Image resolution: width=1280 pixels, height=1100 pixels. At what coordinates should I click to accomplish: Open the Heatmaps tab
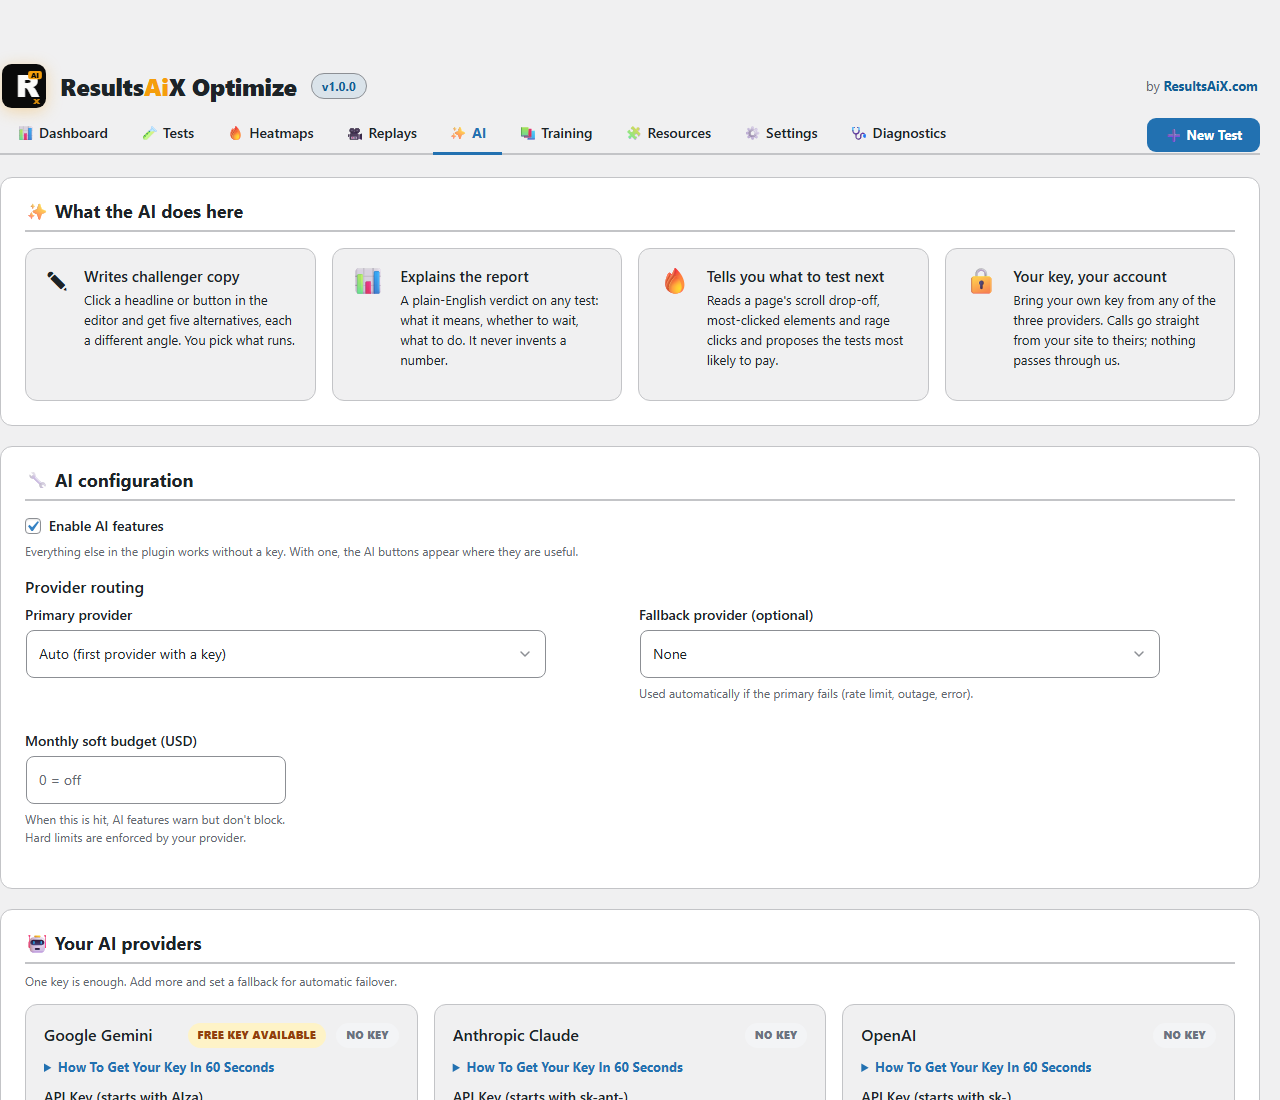[x=271, y=133]
